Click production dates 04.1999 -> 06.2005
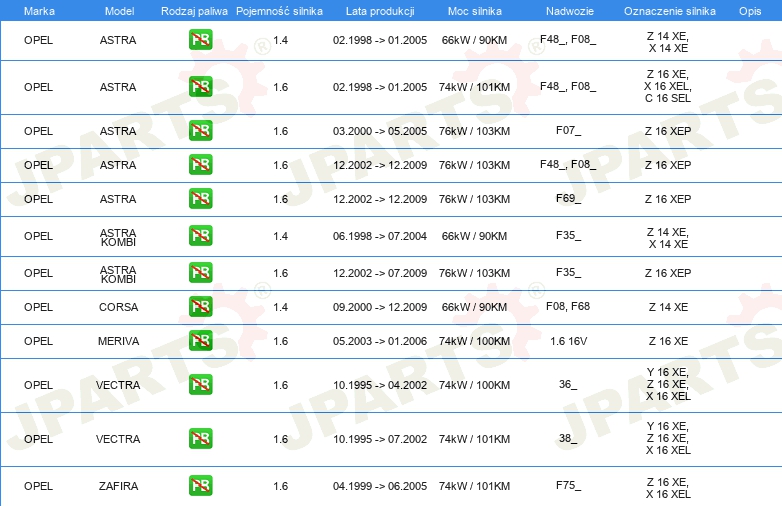The height and width of the screenshot is (506, 782). 380,486
